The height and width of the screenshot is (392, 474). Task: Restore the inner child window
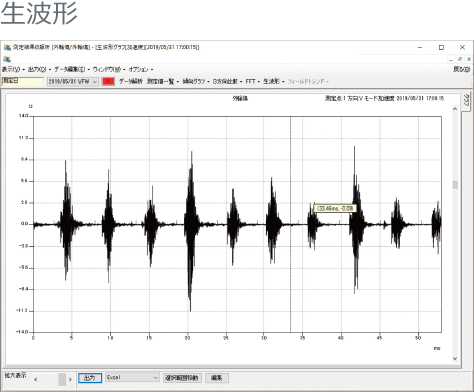(x=460, y=59)
